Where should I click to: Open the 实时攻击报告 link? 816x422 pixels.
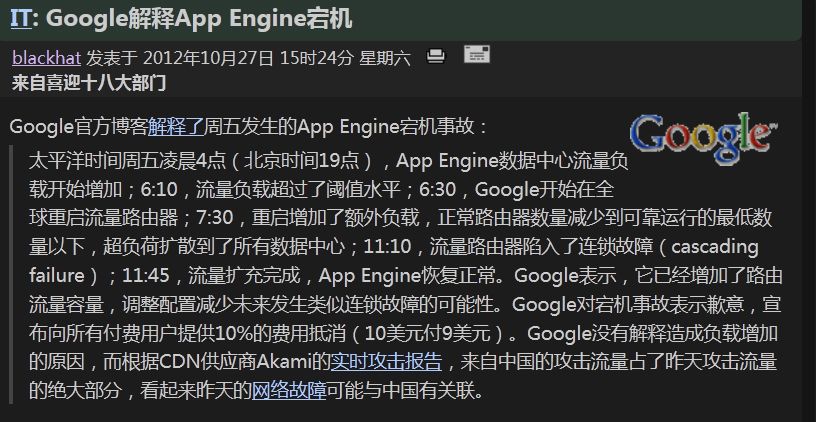coord(386,361)
